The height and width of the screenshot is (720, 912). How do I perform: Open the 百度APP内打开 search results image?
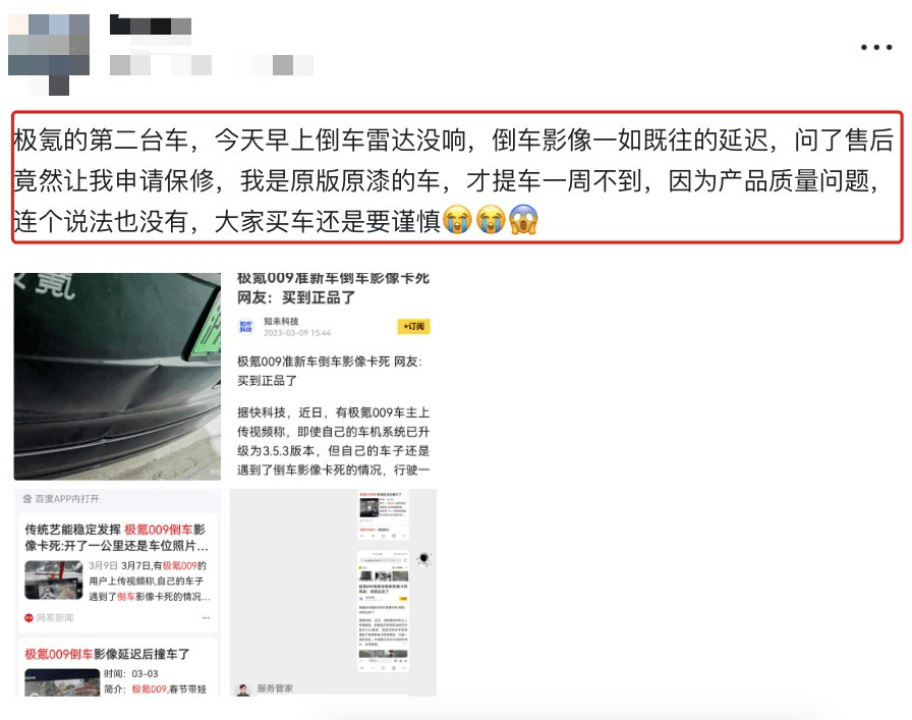point(117,592)
